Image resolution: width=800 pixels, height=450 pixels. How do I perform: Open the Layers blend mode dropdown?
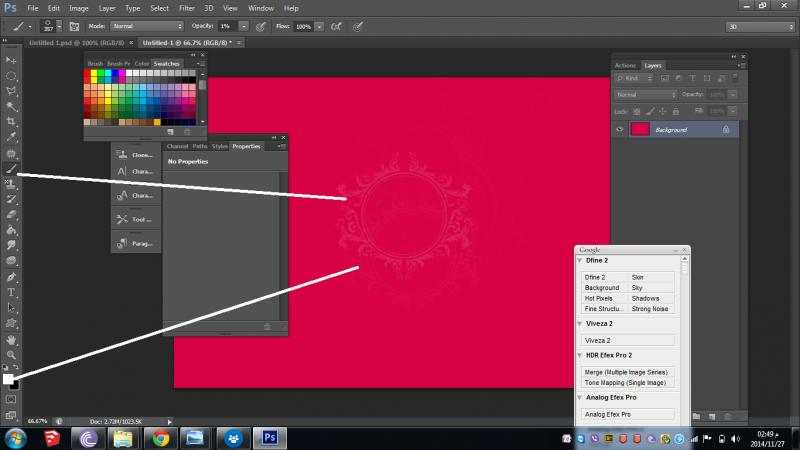(x=645, y=95)
